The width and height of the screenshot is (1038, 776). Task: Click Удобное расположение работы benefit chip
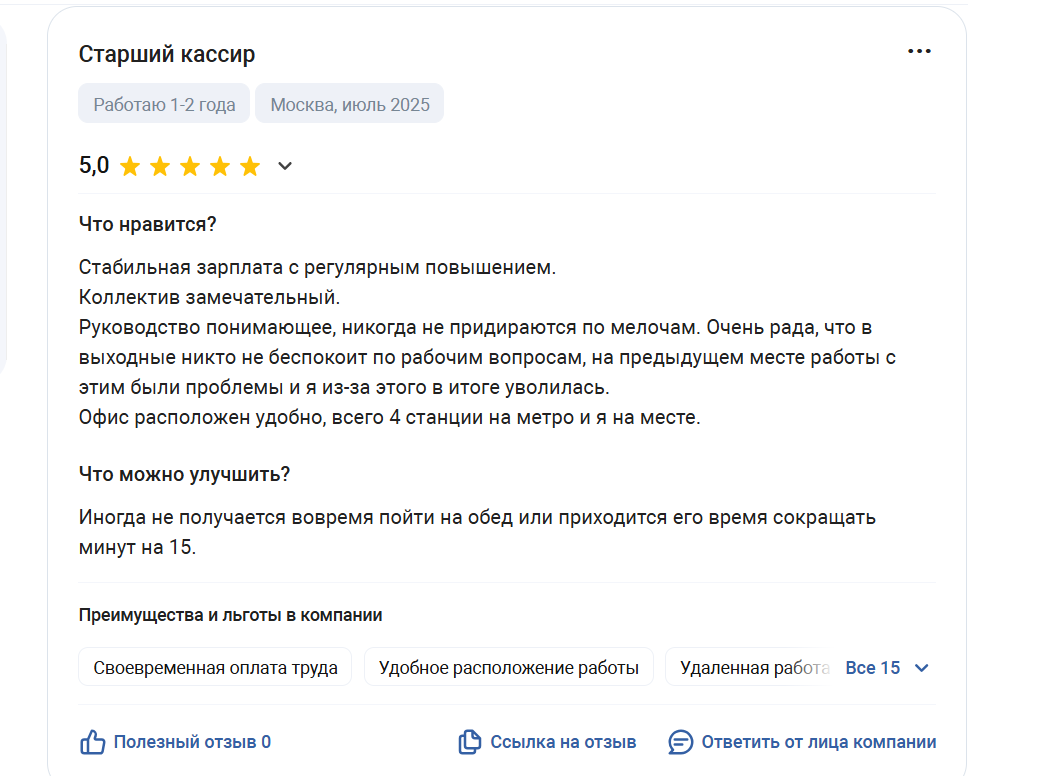(x=508, y=667)
